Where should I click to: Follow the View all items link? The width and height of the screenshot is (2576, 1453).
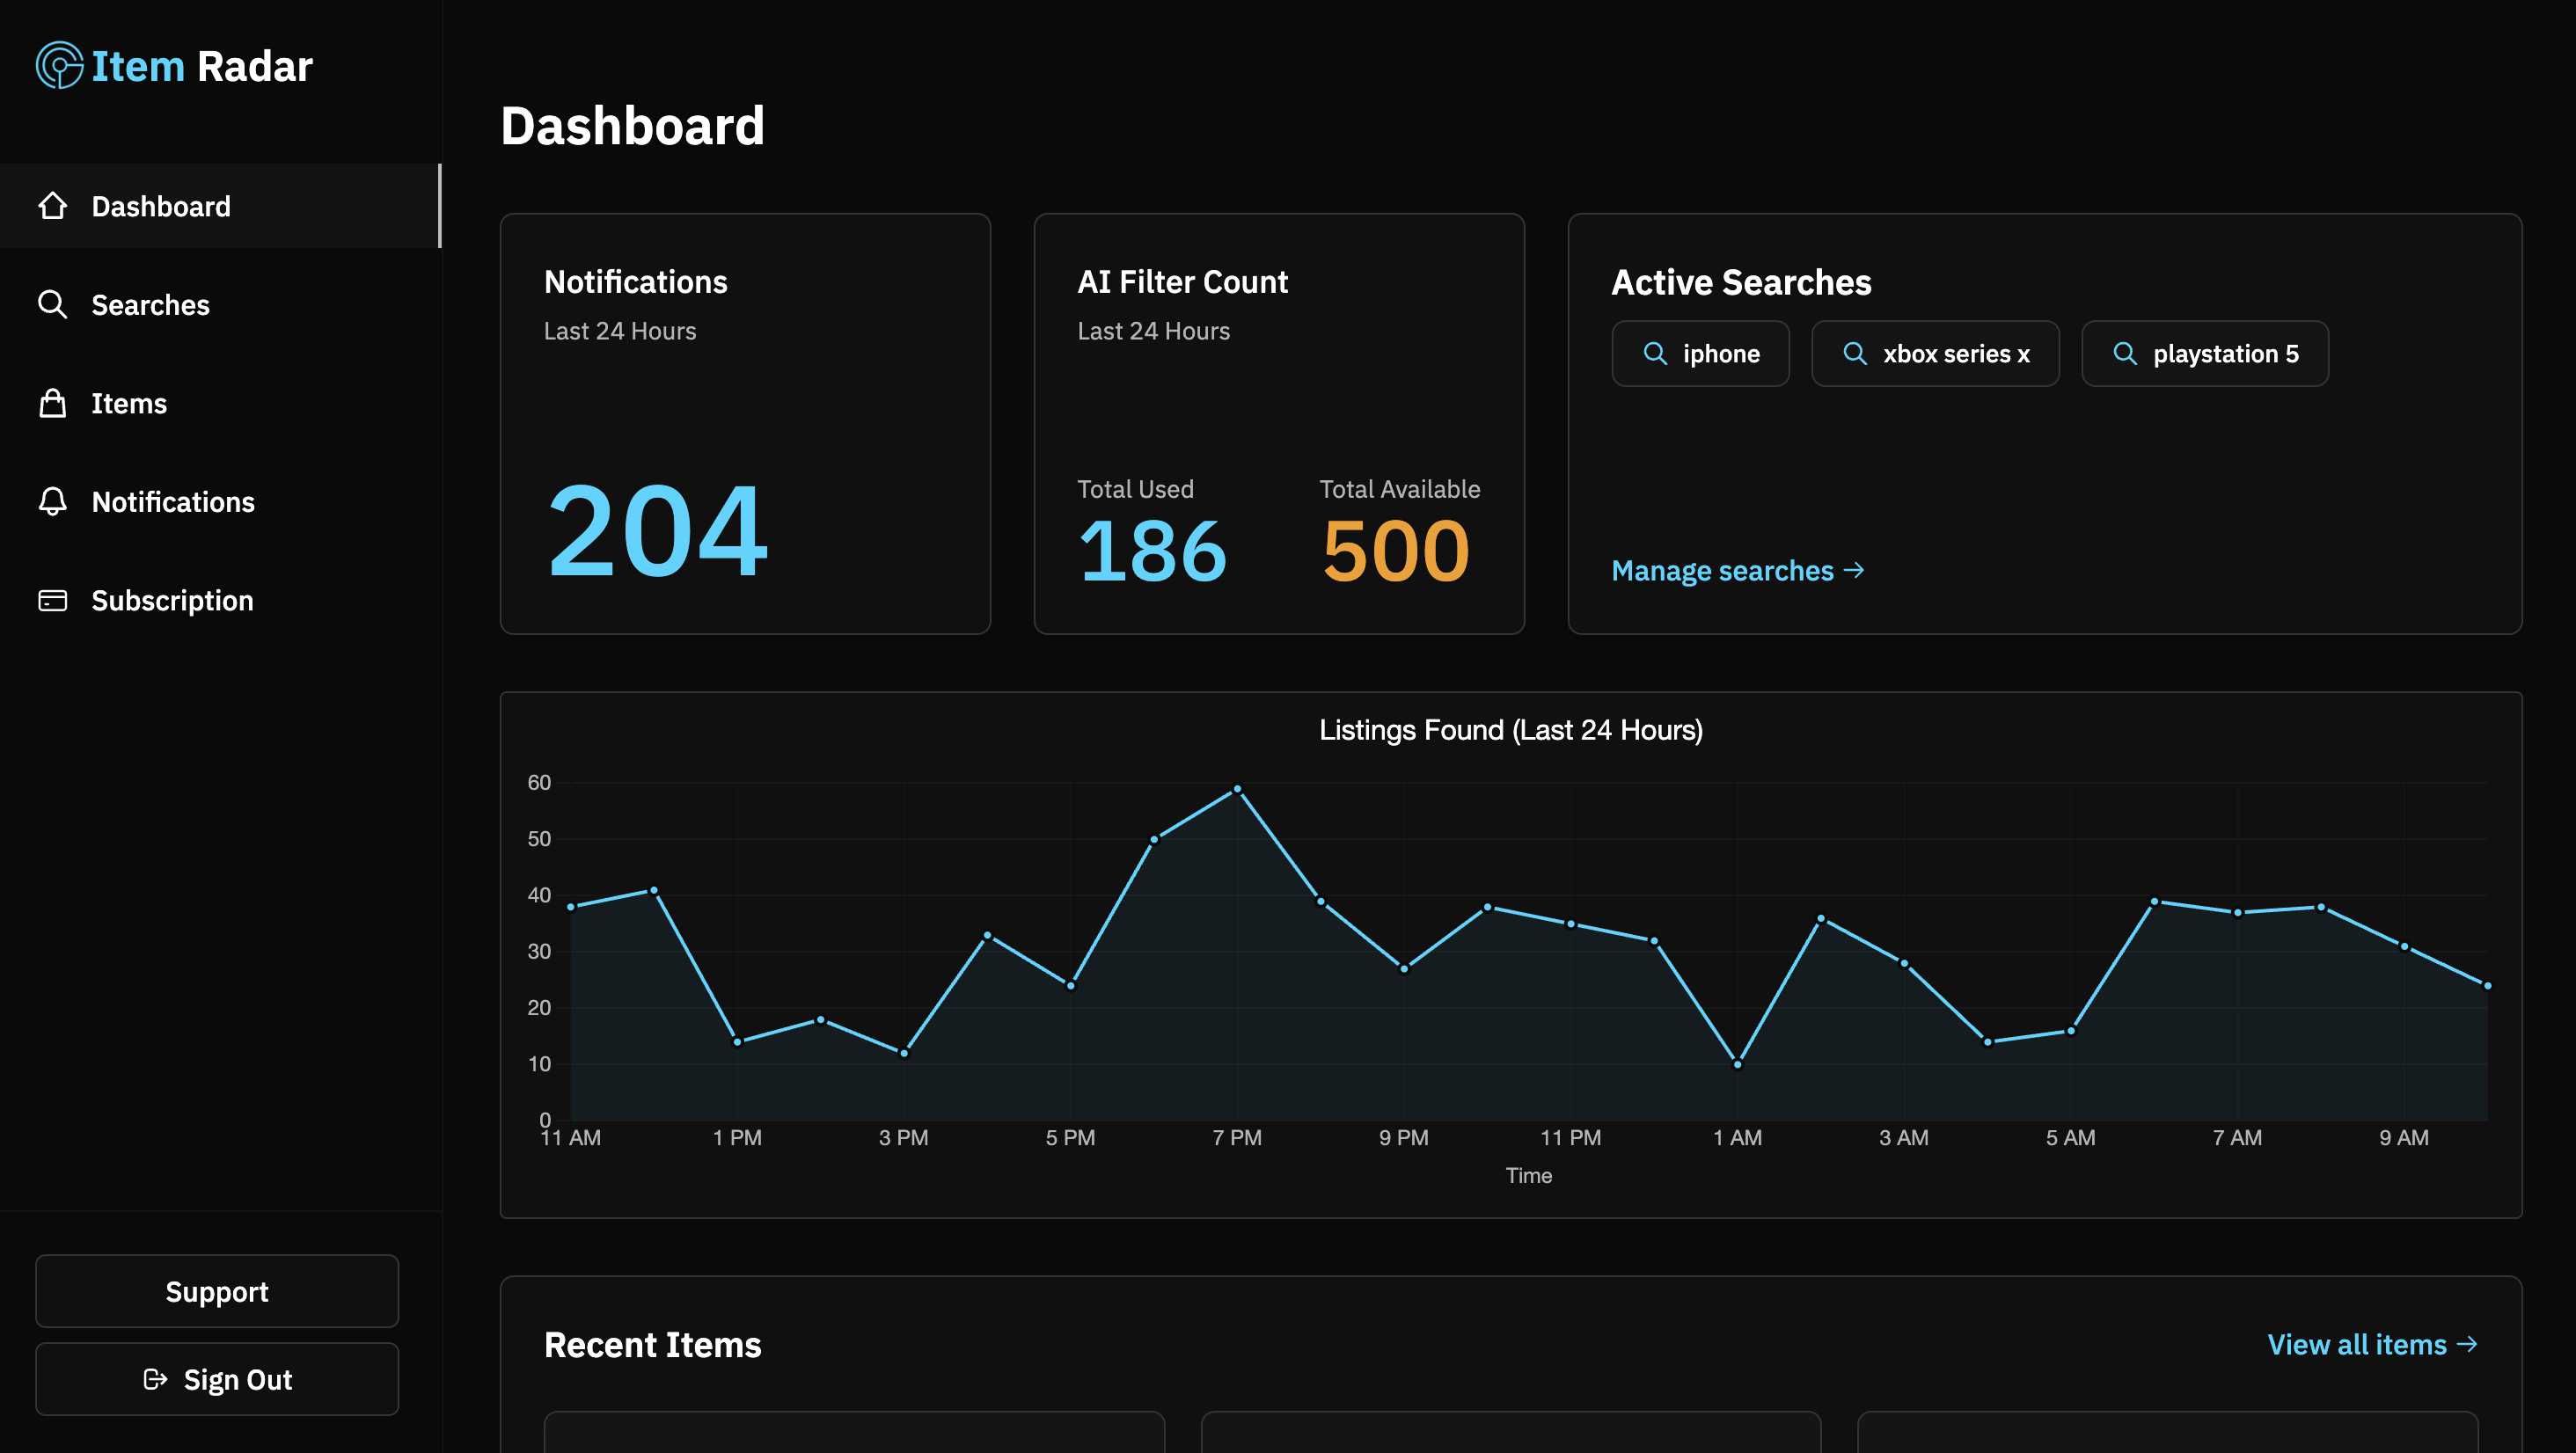[2371, 1344]
